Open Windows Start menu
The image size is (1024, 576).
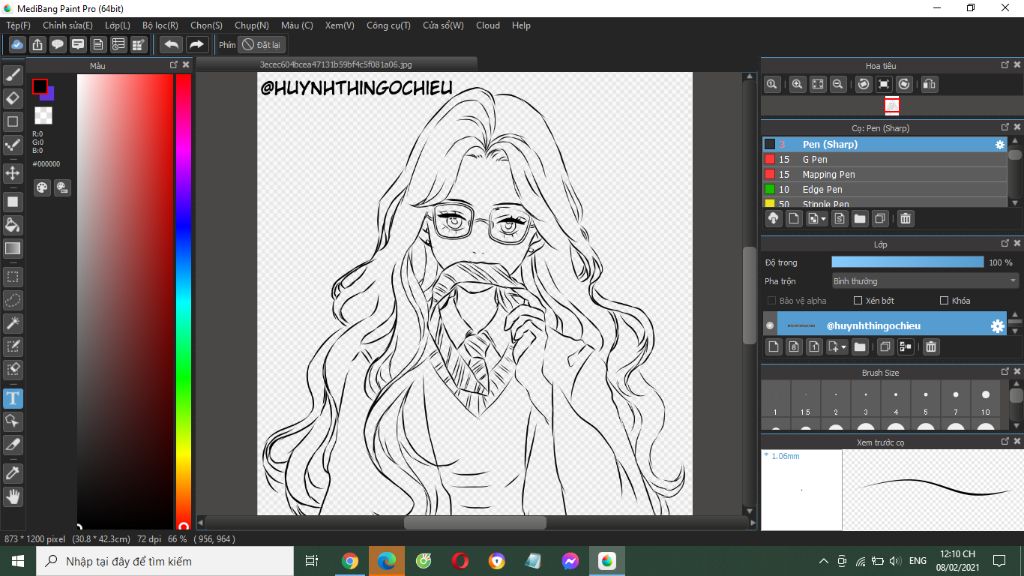[18, 561]
